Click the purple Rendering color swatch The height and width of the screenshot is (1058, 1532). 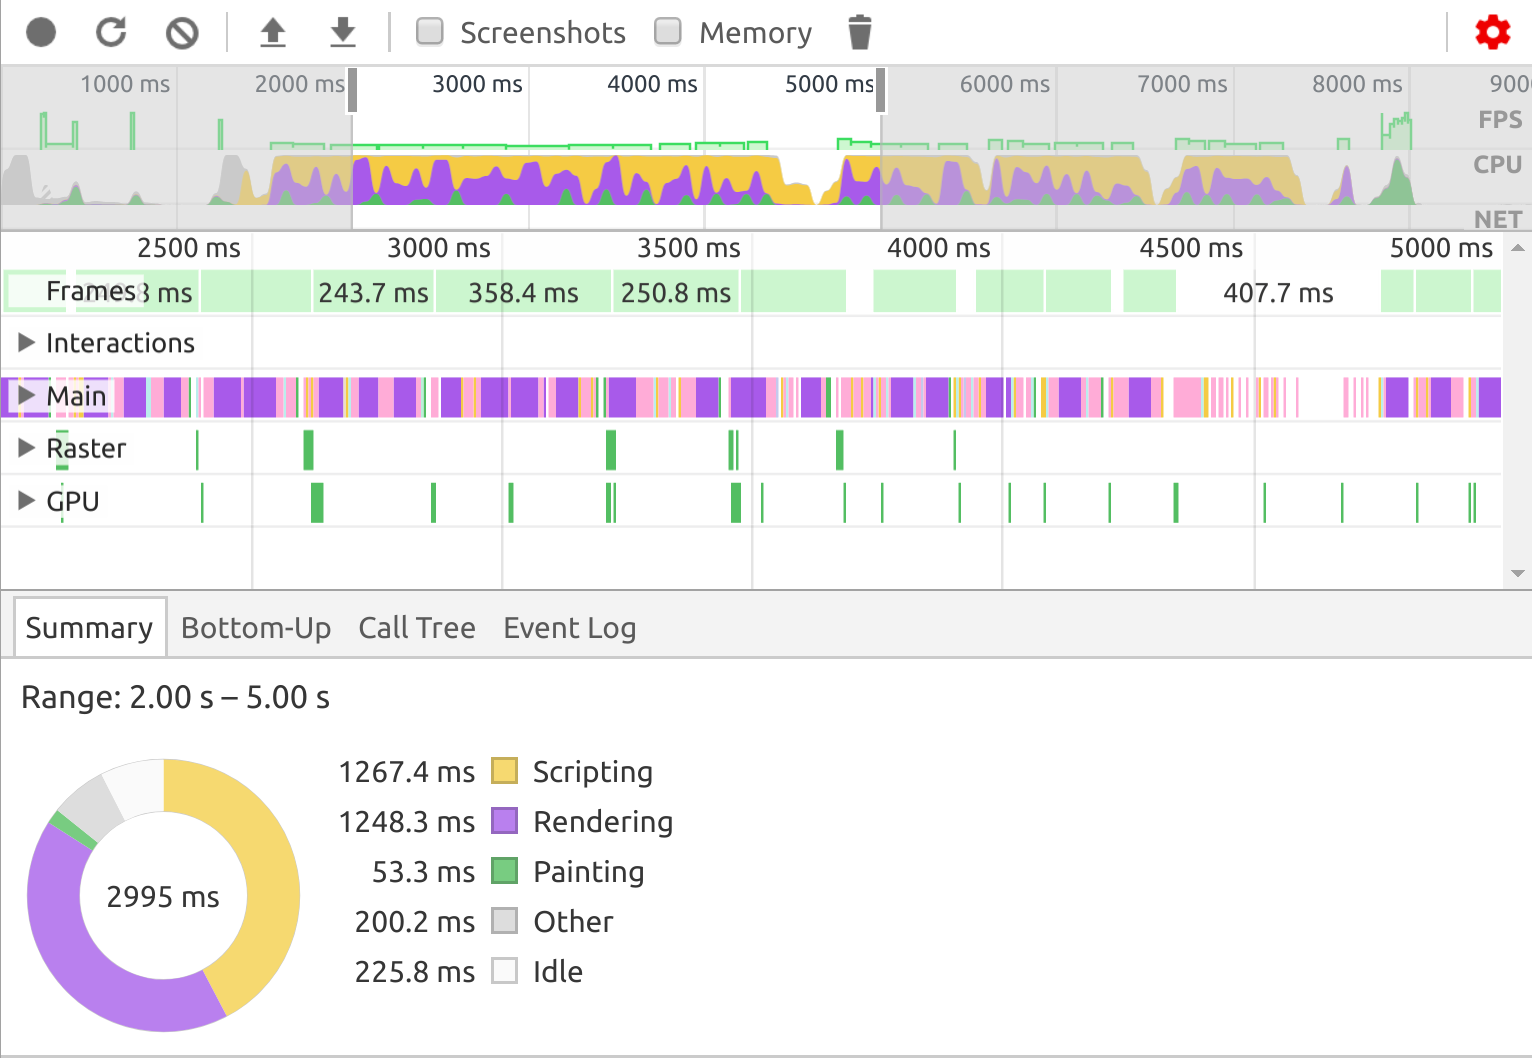(x=505, y=821)
